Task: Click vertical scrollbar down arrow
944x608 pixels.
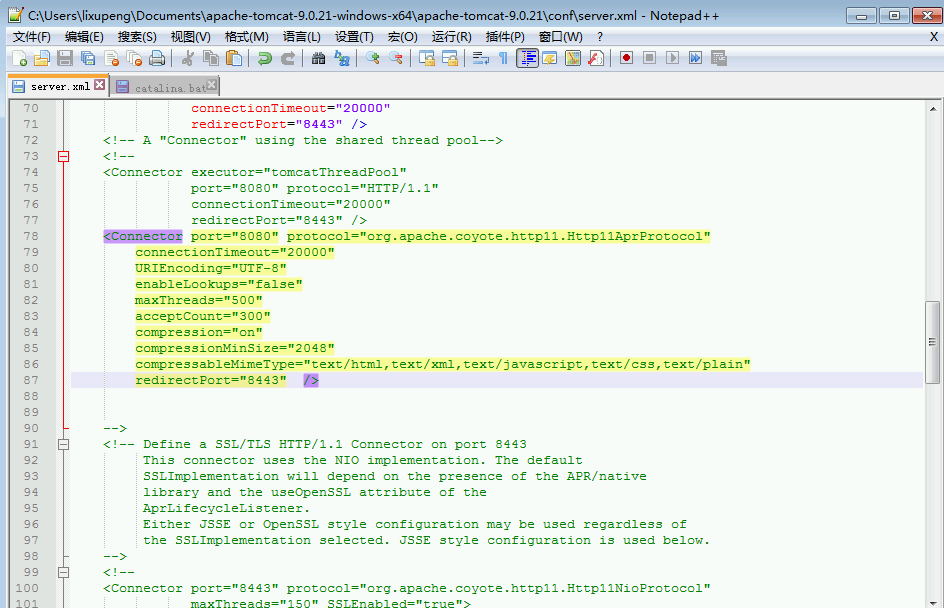Action: [x=933, y=602]
